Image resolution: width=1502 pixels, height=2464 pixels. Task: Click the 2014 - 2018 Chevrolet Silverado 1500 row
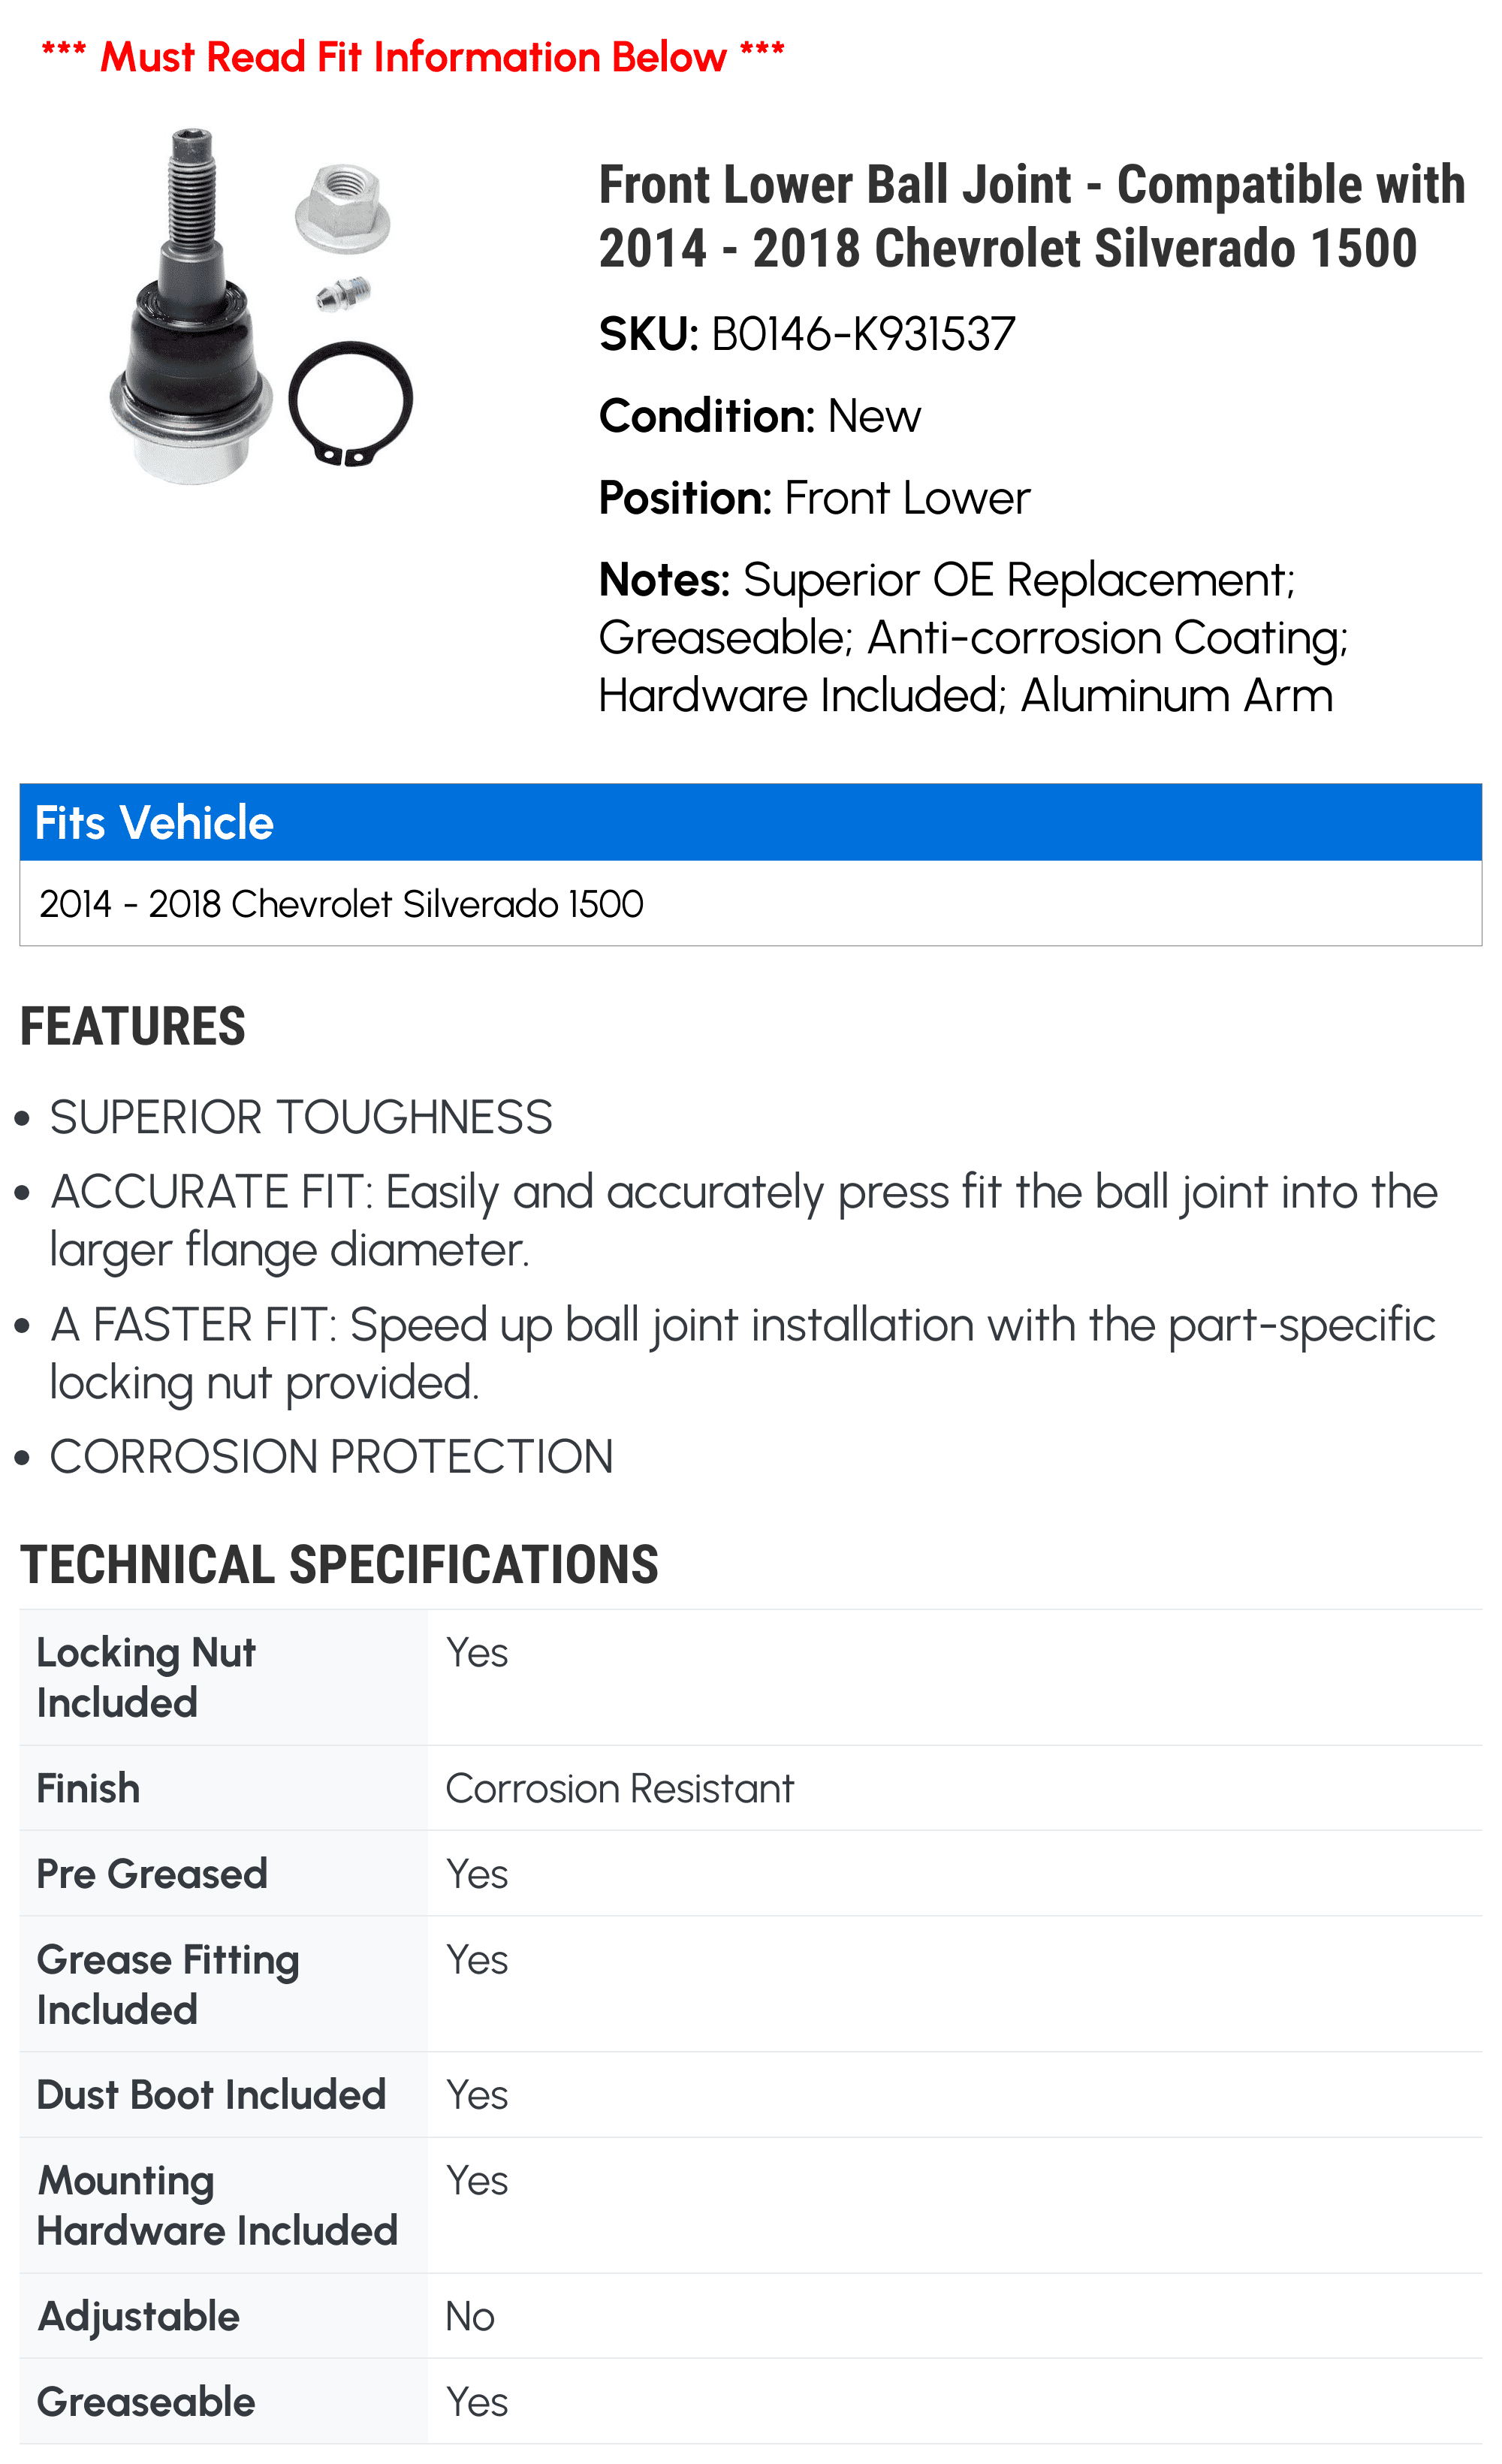tap(750, 903)
